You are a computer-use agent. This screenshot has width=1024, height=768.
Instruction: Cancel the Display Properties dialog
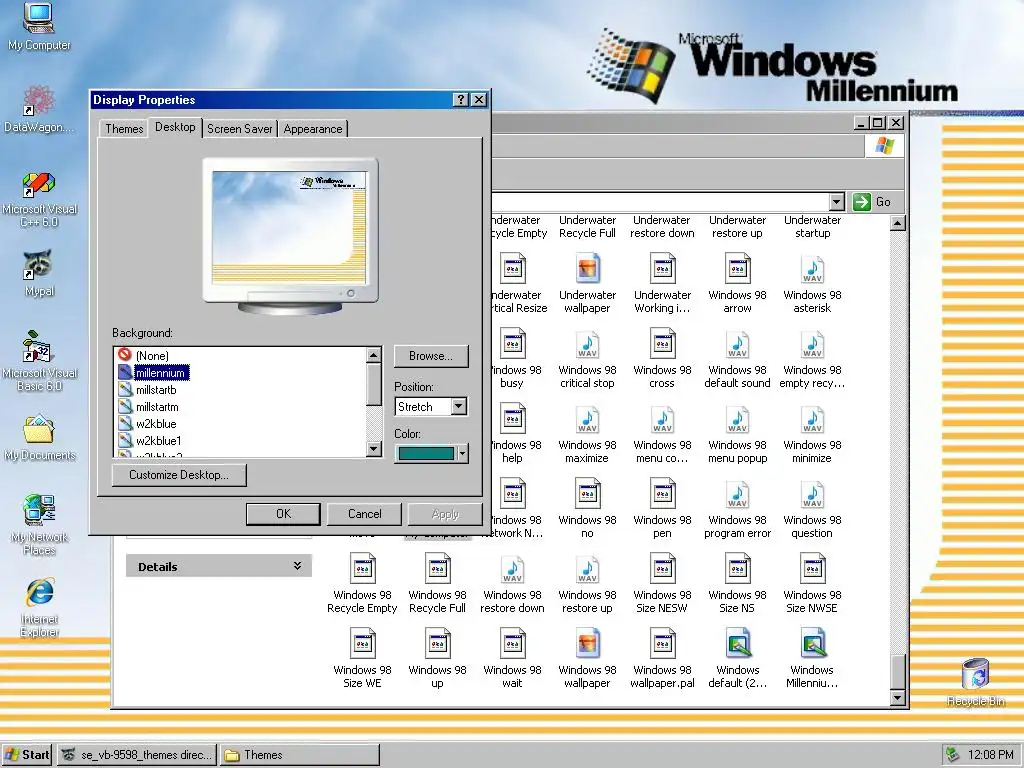[x=364, y=514]
